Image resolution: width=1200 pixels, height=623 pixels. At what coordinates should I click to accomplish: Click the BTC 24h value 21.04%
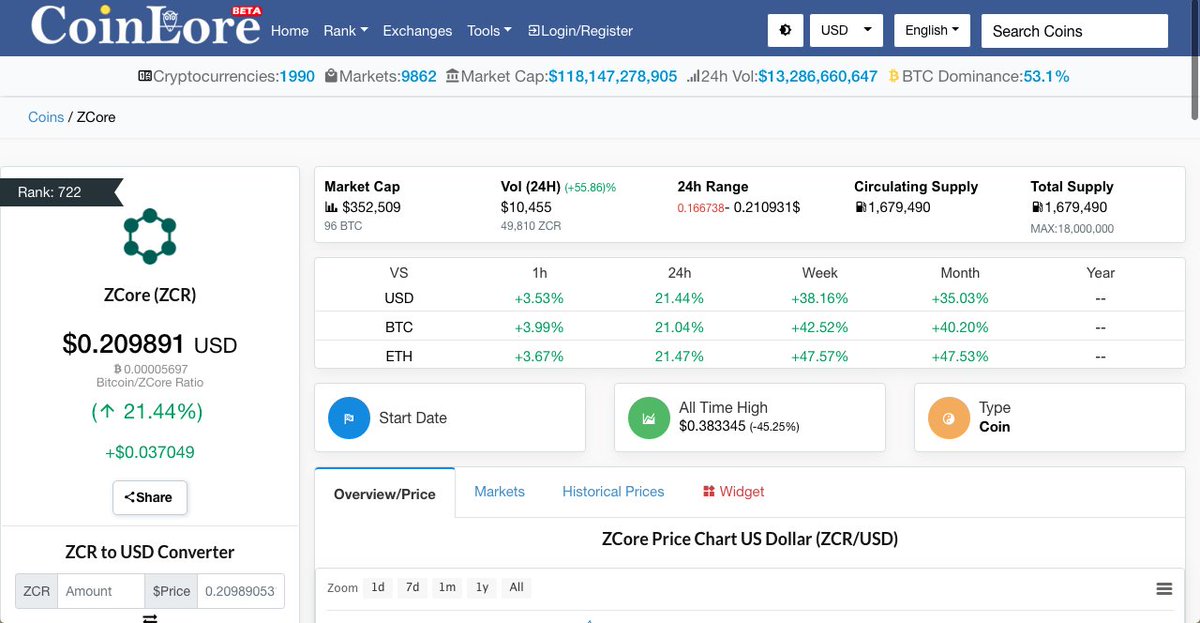point(679,327)
